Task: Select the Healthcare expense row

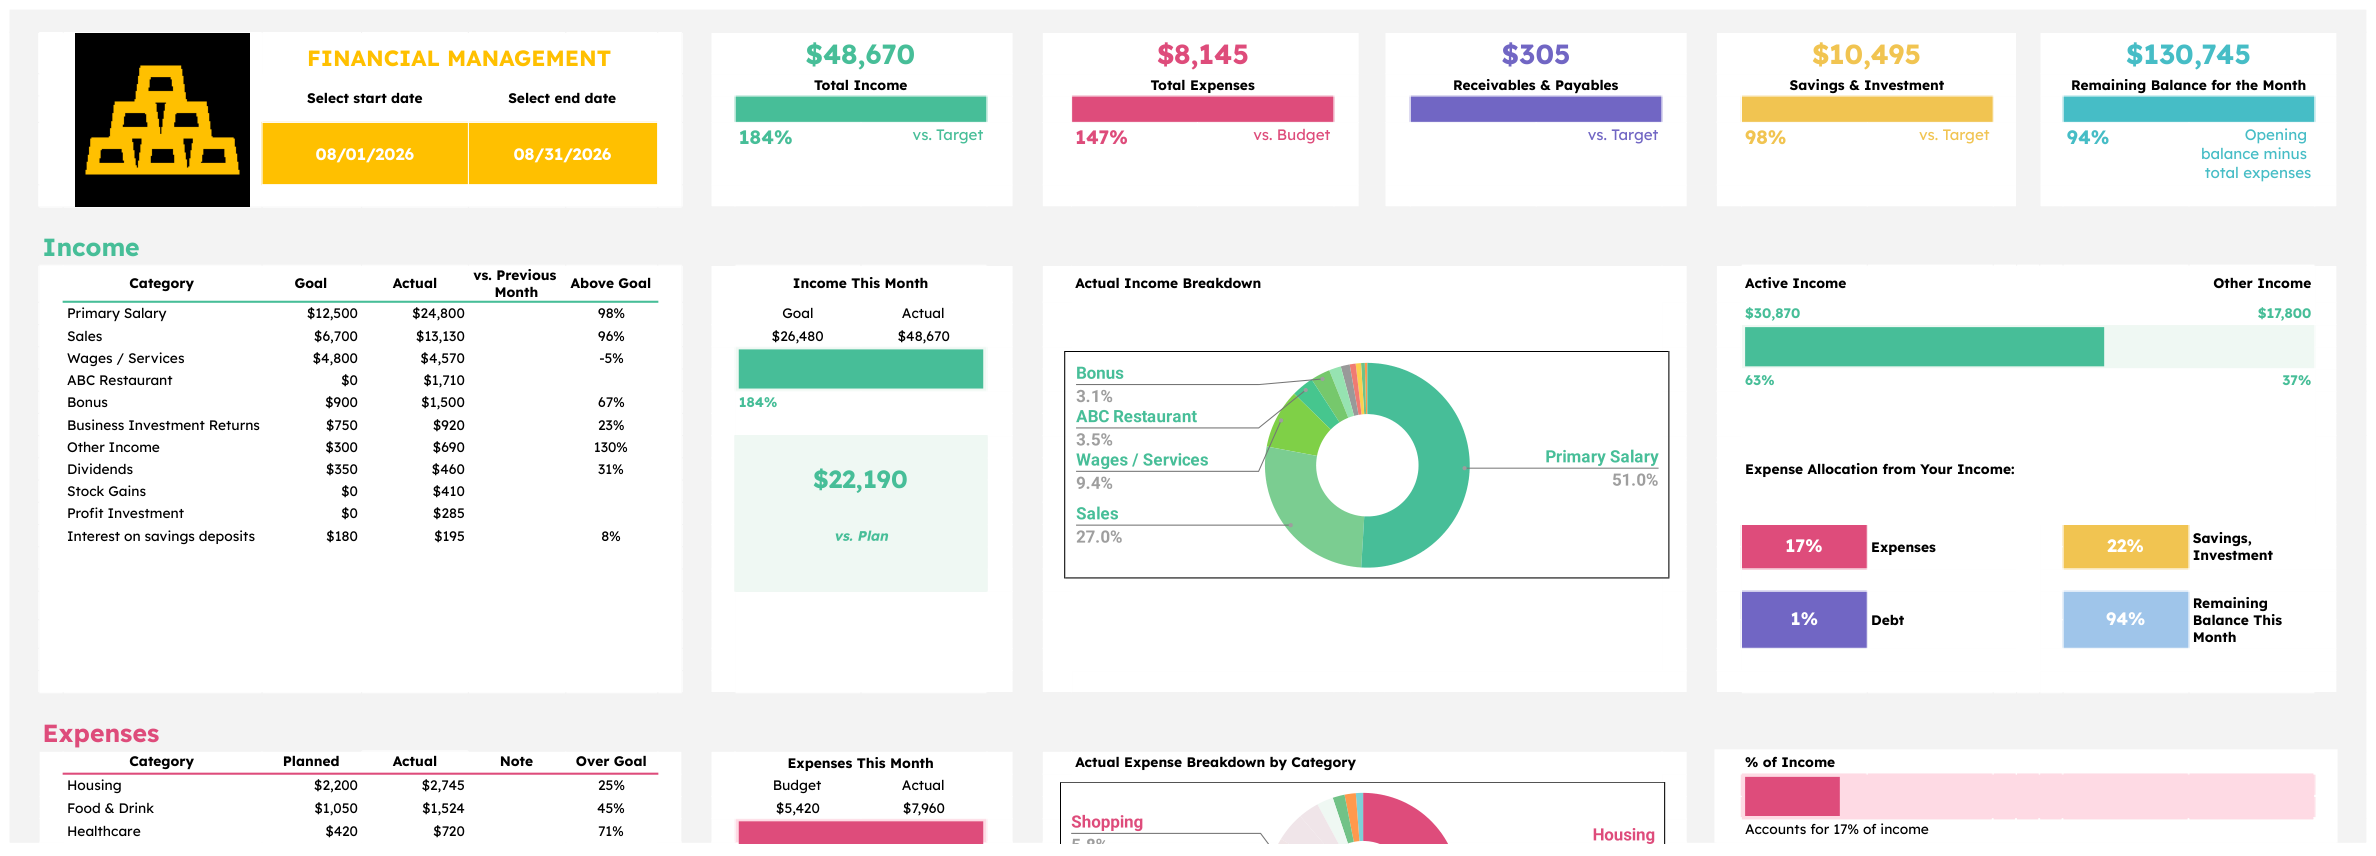Action: [x=360, y=832]
